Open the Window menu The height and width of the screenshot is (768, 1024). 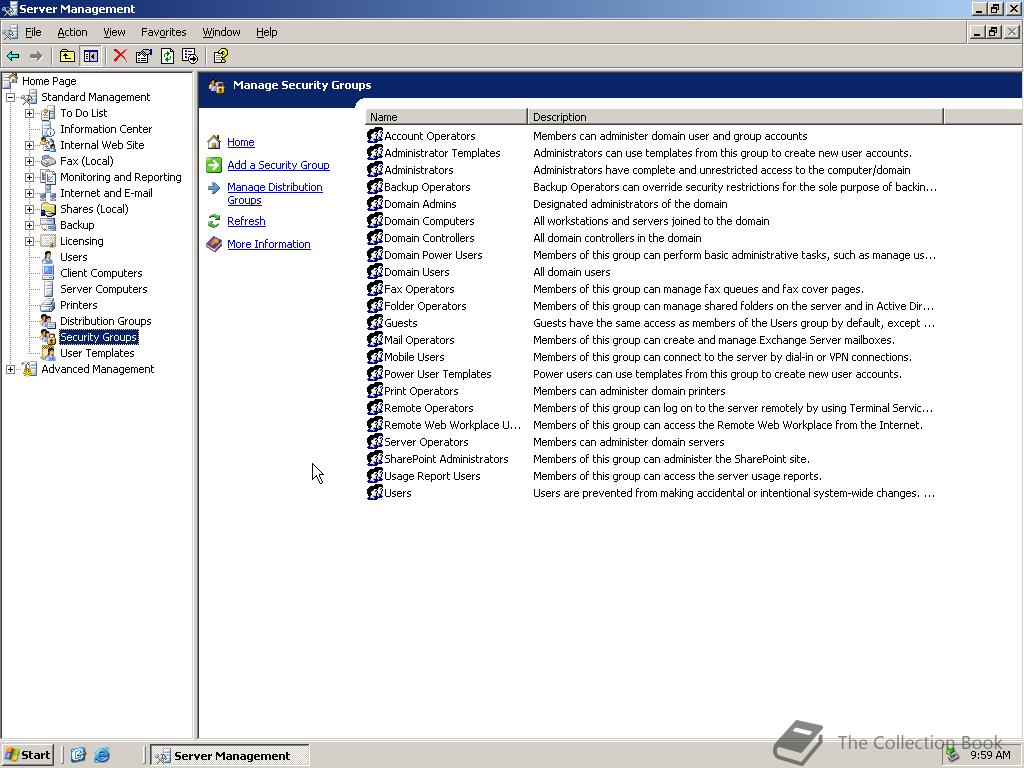[221, 32]
